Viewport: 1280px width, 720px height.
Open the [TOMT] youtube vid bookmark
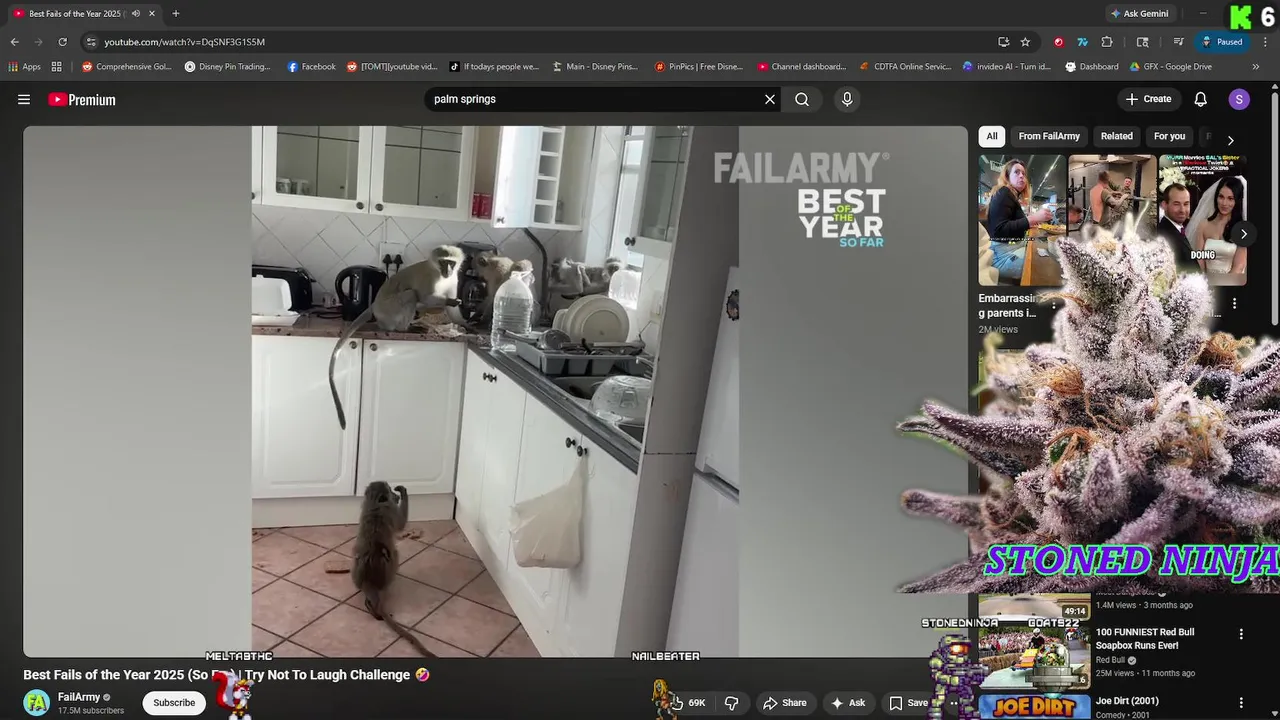[392, 67]
